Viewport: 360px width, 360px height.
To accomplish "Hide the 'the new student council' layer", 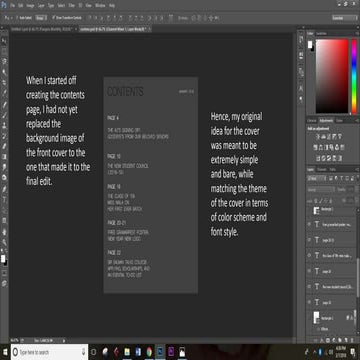I will 309,287.
